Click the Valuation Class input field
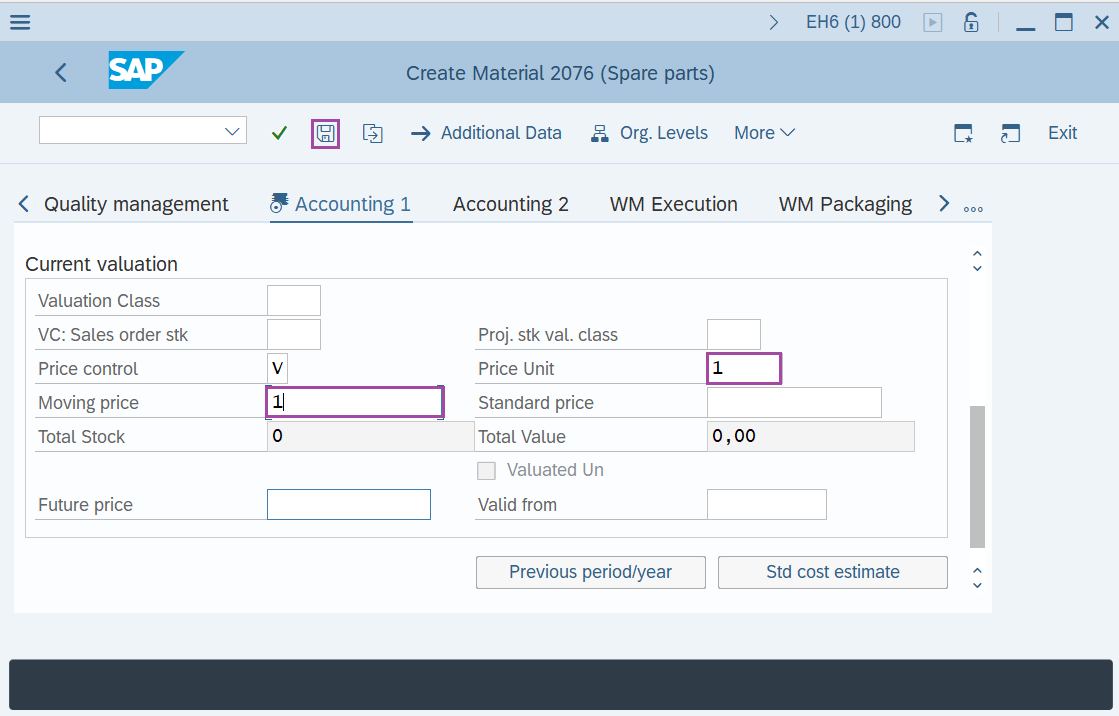The image size is (1119, 716). coord(294,301)
